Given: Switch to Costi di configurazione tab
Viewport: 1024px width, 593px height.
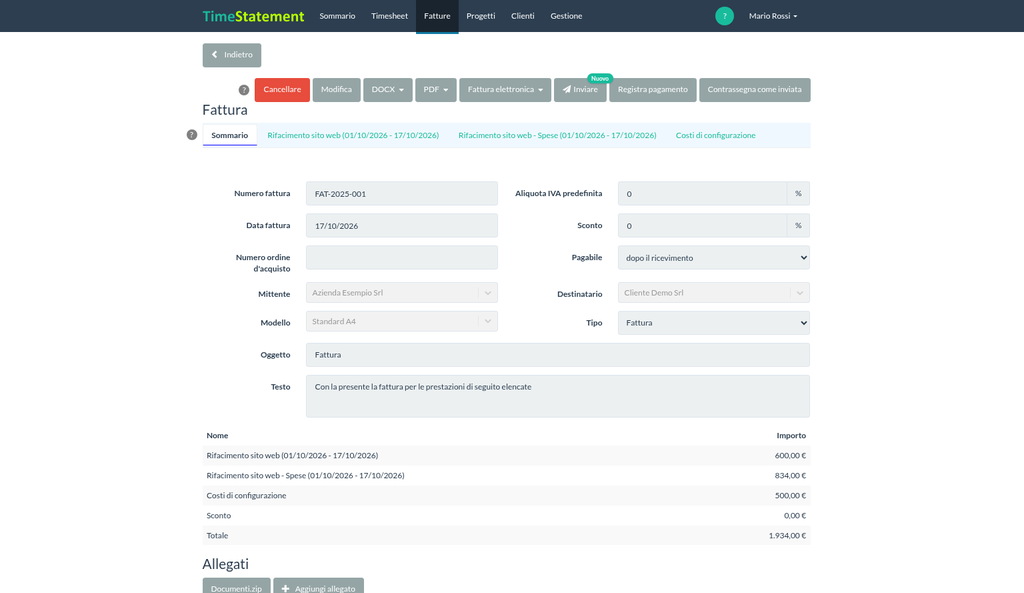Looking at the screenshot, I should pyautogui.click(x=715, y=135).
